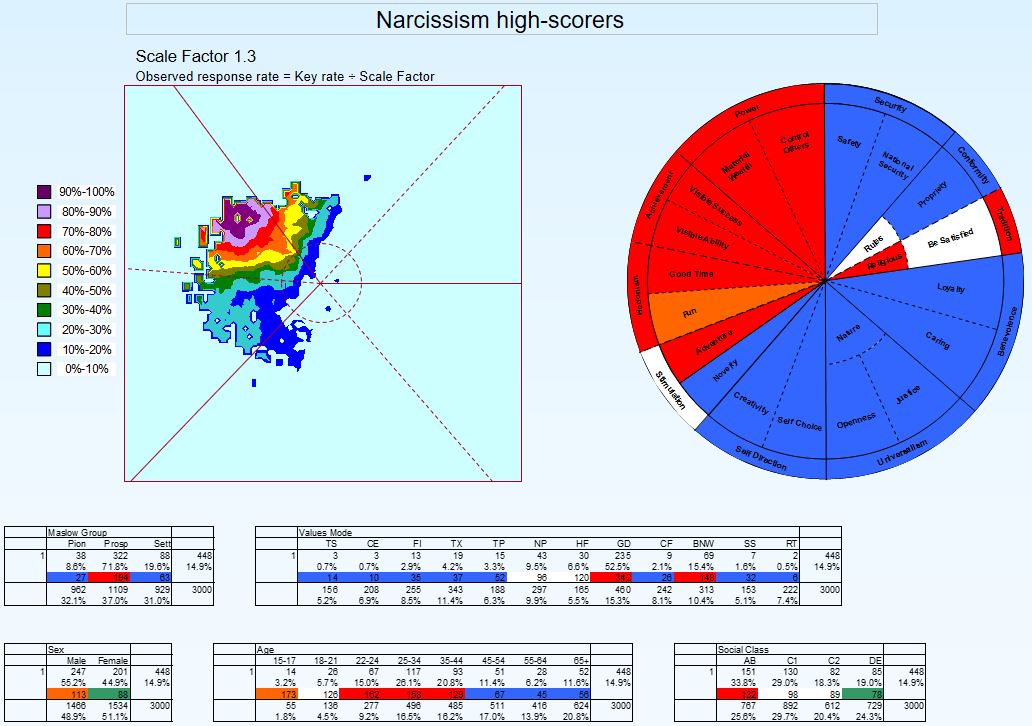Select the Loyalty segment on the values wheel
This screenshot has width=1032, height=726.
point(950,290)
